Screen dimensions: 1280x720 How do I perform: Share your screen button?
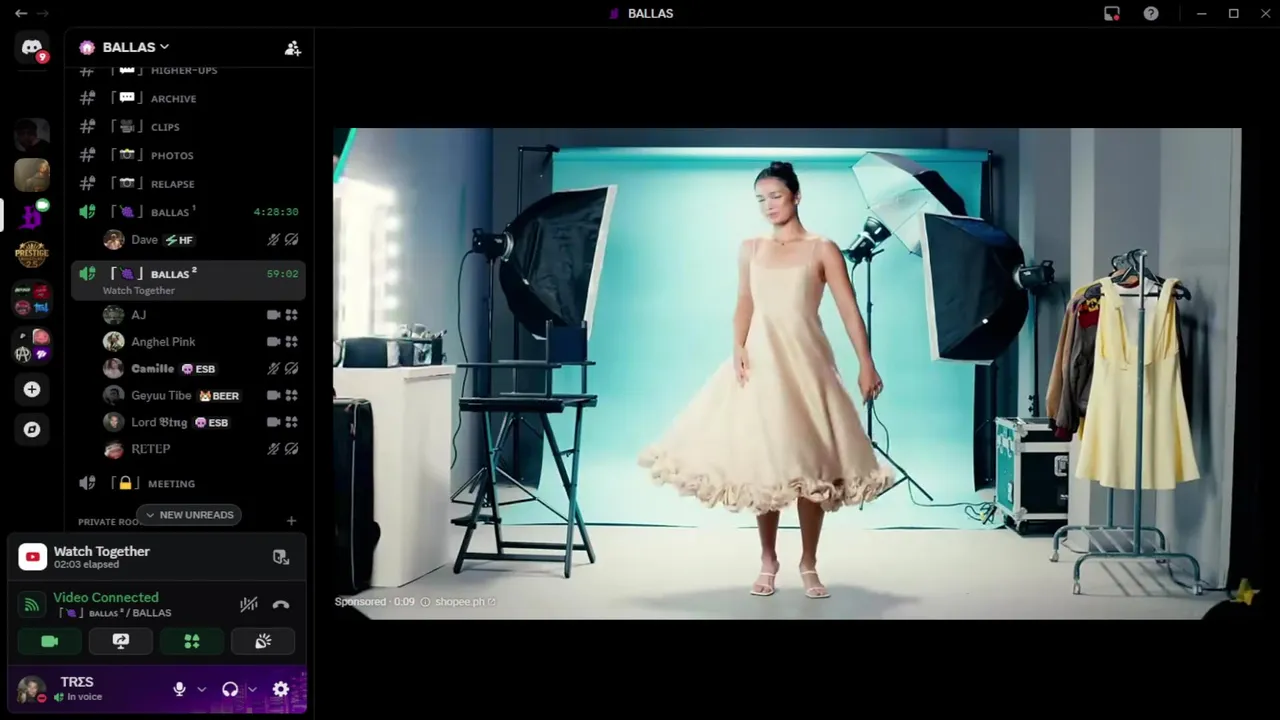pos(121,641)
